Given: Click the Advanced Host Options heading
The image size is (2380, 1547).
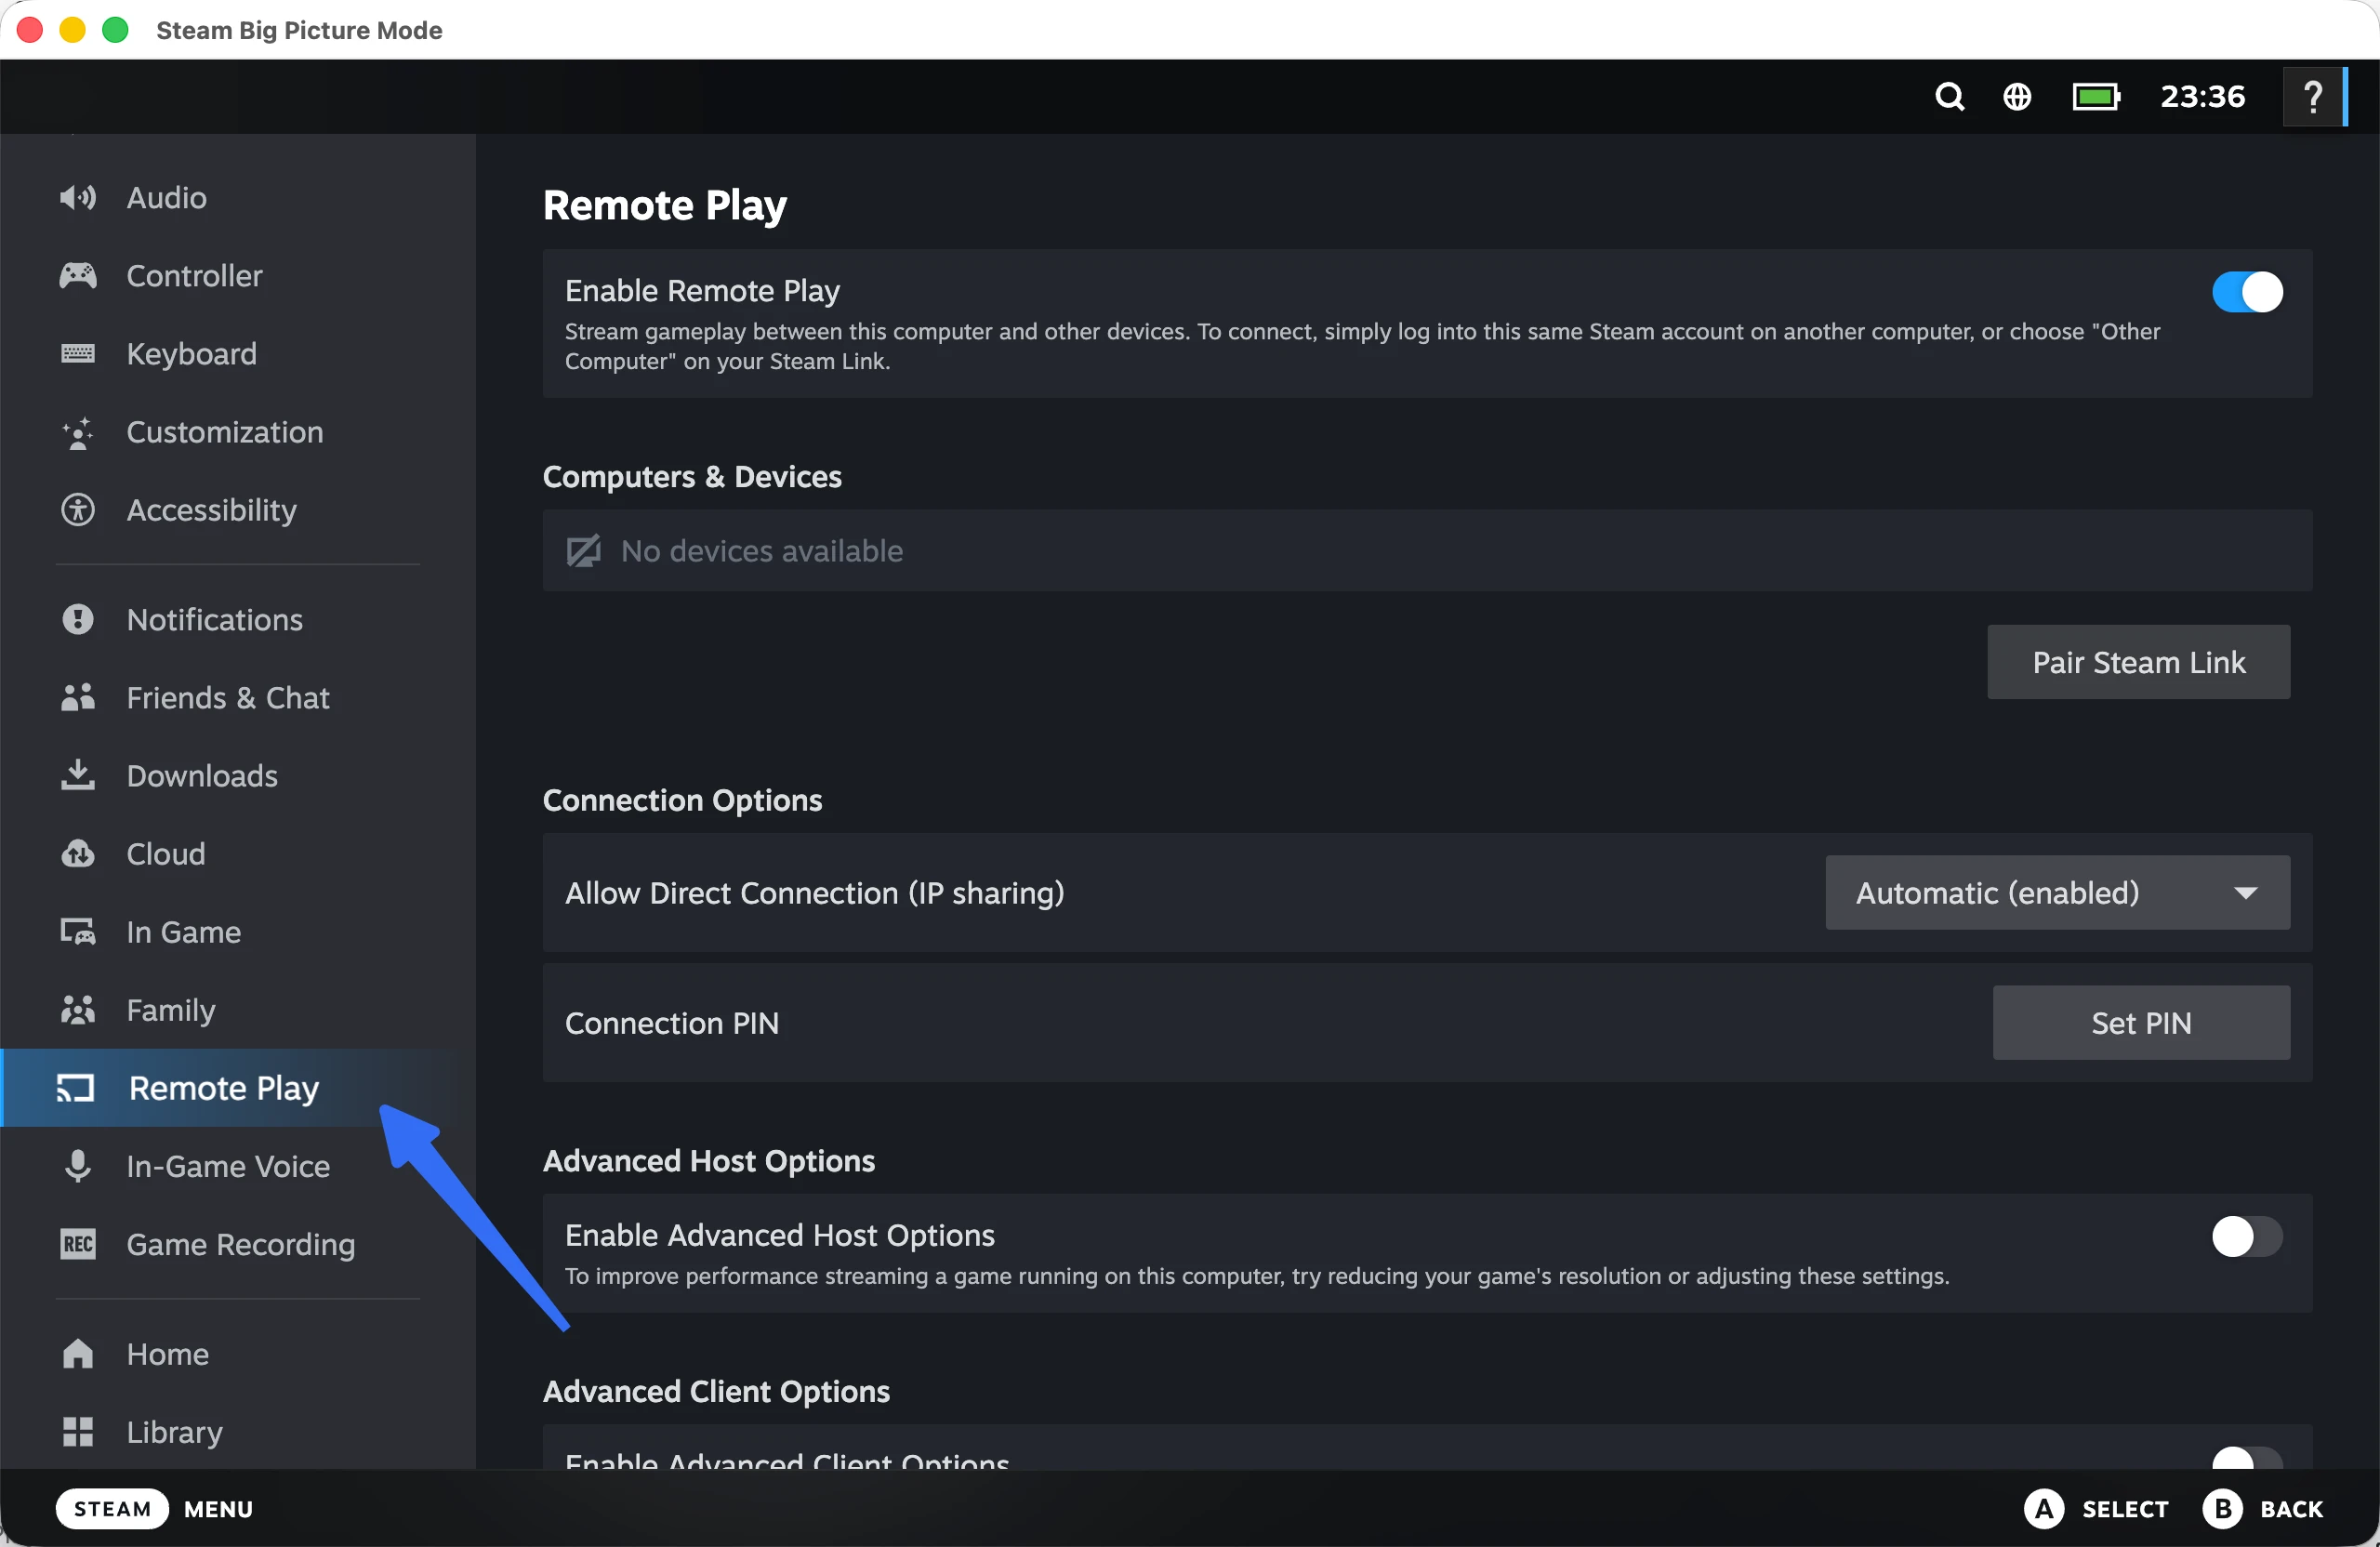Looking at the screenshot, I should click(708, 1160).
